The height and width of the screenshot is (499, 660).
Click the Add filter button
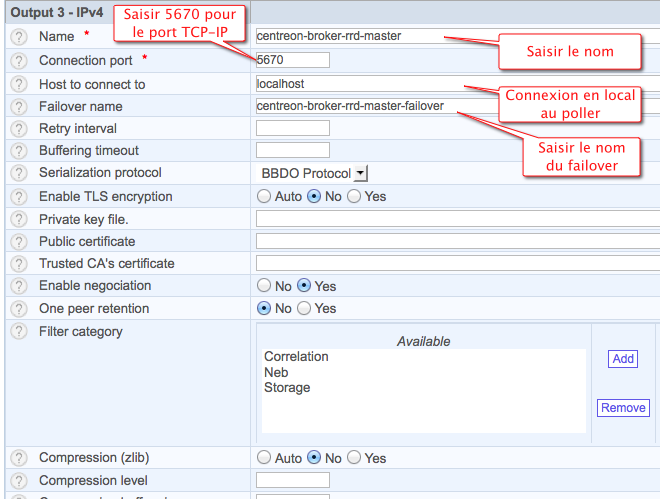click(622, 359)
